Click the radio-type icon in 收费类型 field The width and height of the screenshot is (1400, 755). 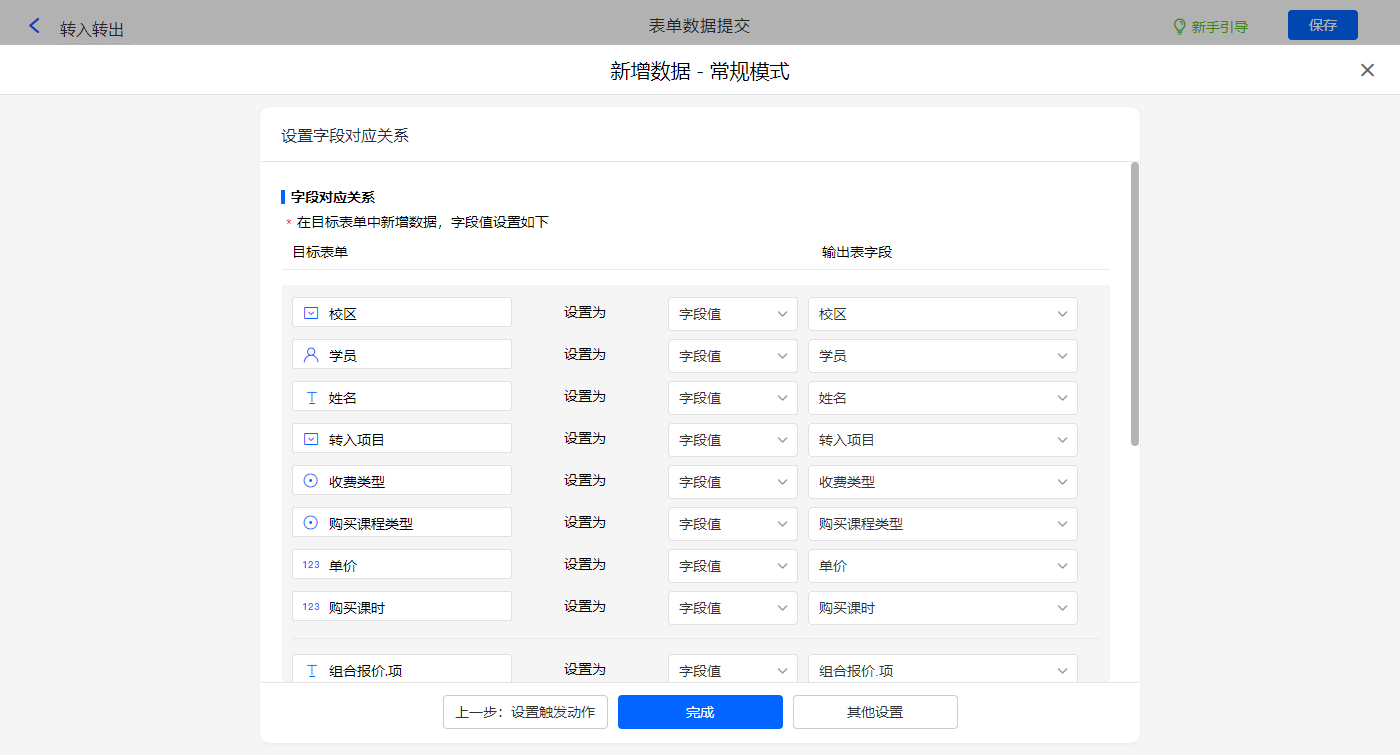(311, 481)
